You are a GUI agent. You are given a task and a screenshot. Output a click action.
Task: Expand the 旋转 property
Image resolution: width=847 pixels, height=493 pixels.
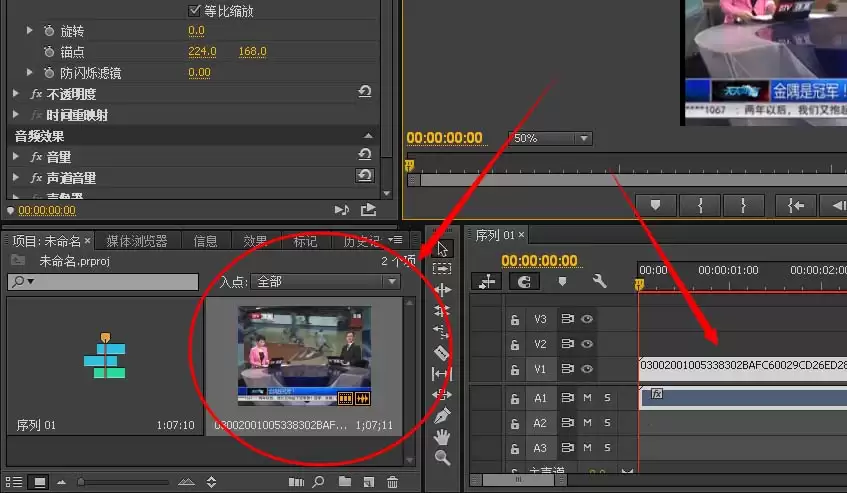click(30, 31)
